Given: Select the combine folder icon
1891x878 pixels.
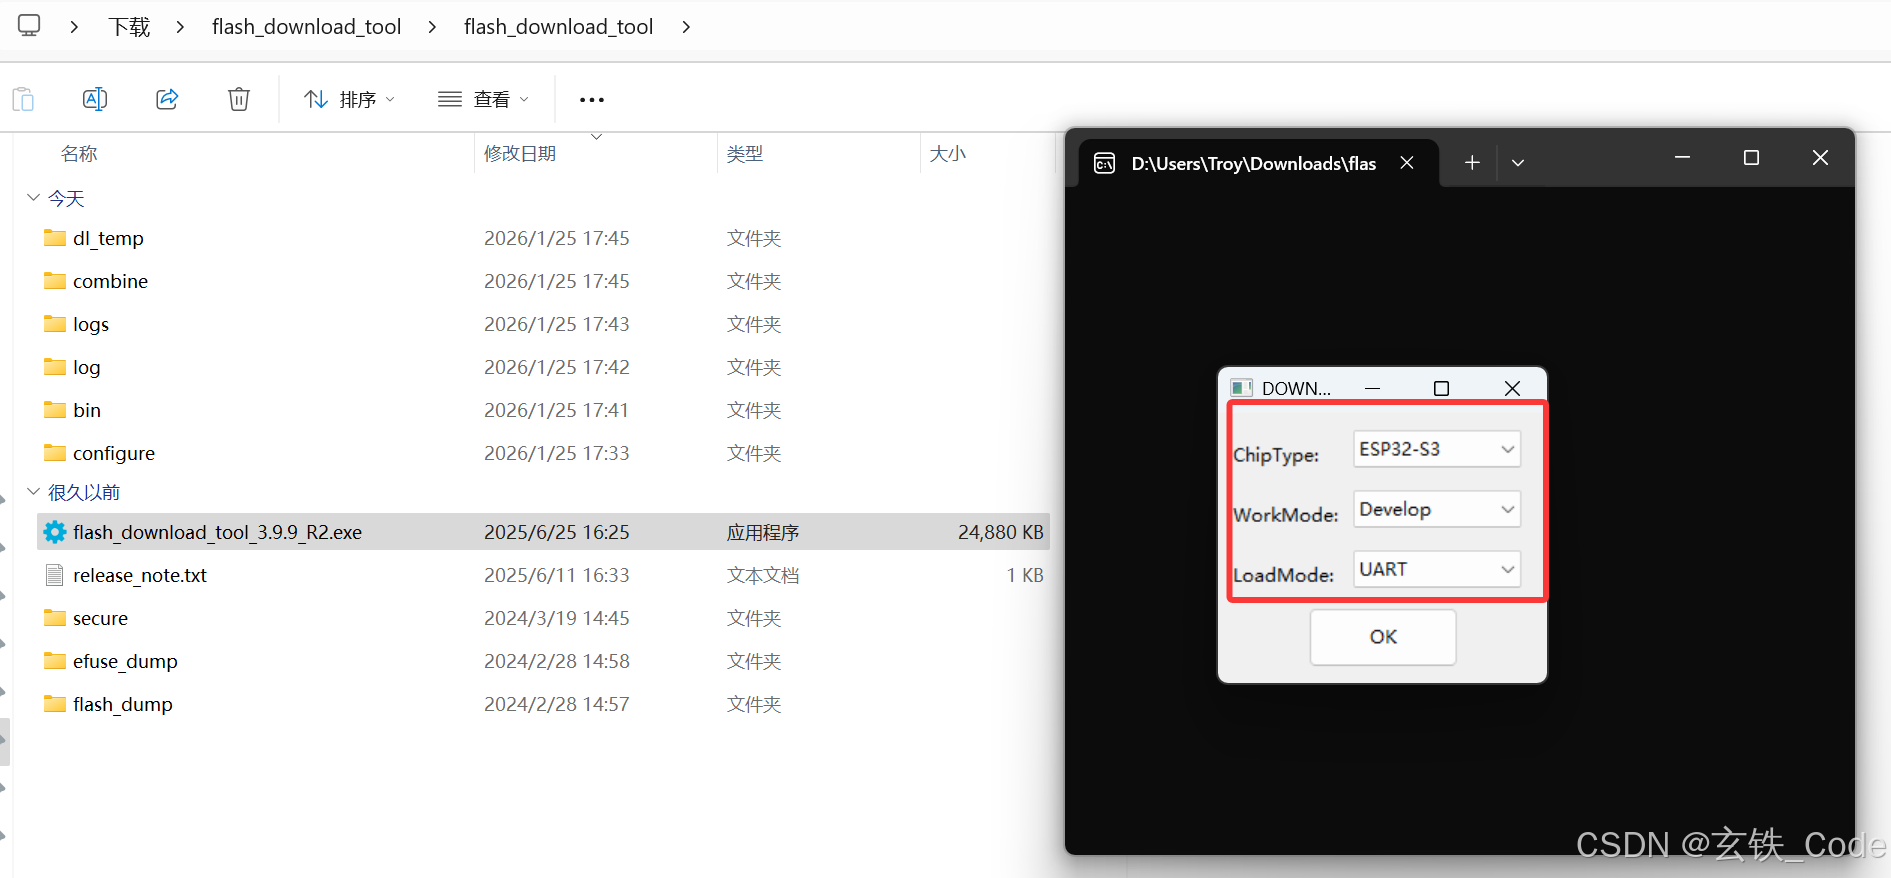Looking at the screenshot, I should 55,281.
